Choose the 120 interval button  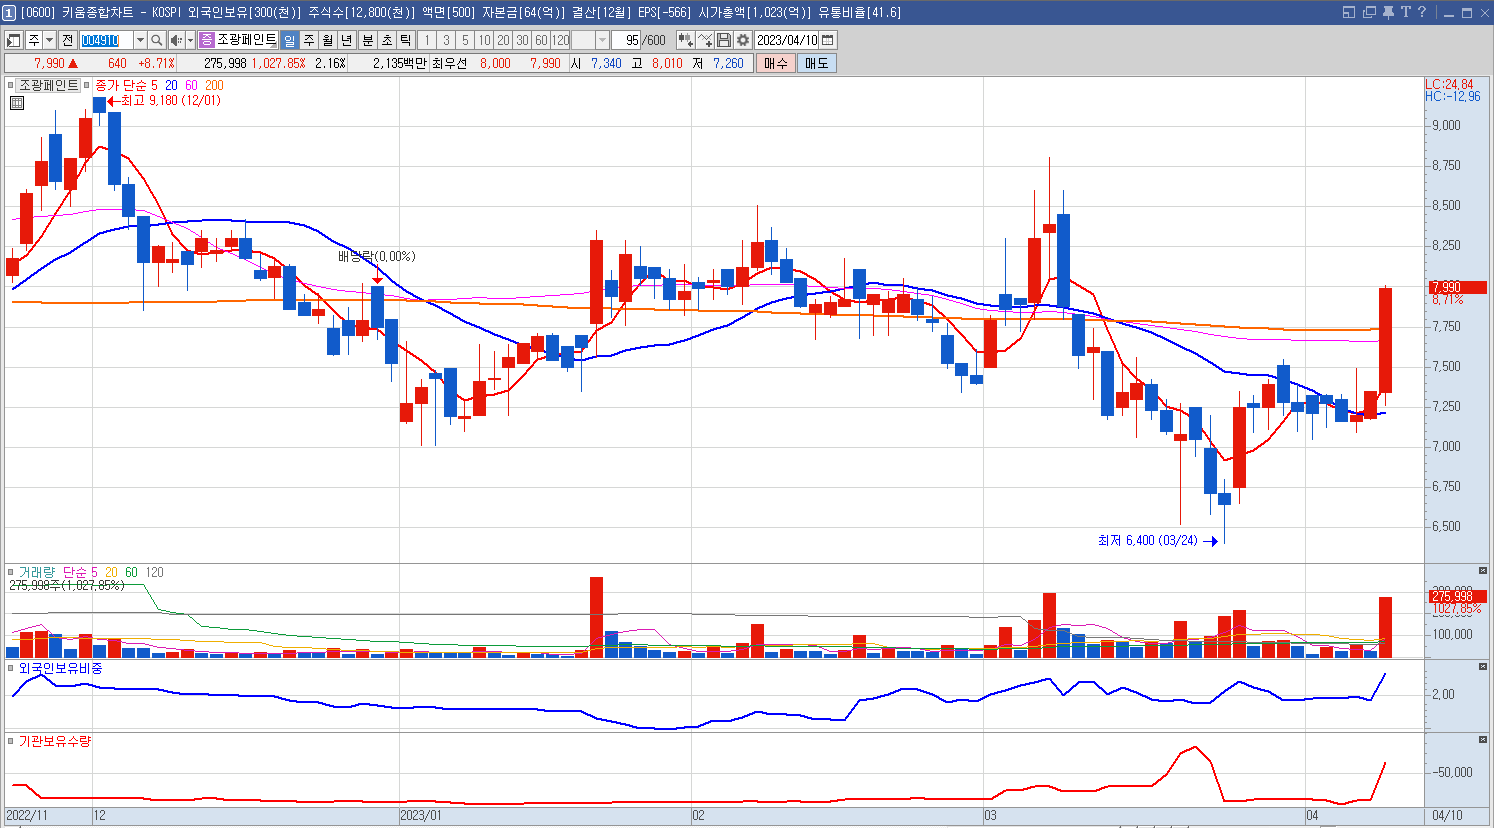[x=560, y=40]
